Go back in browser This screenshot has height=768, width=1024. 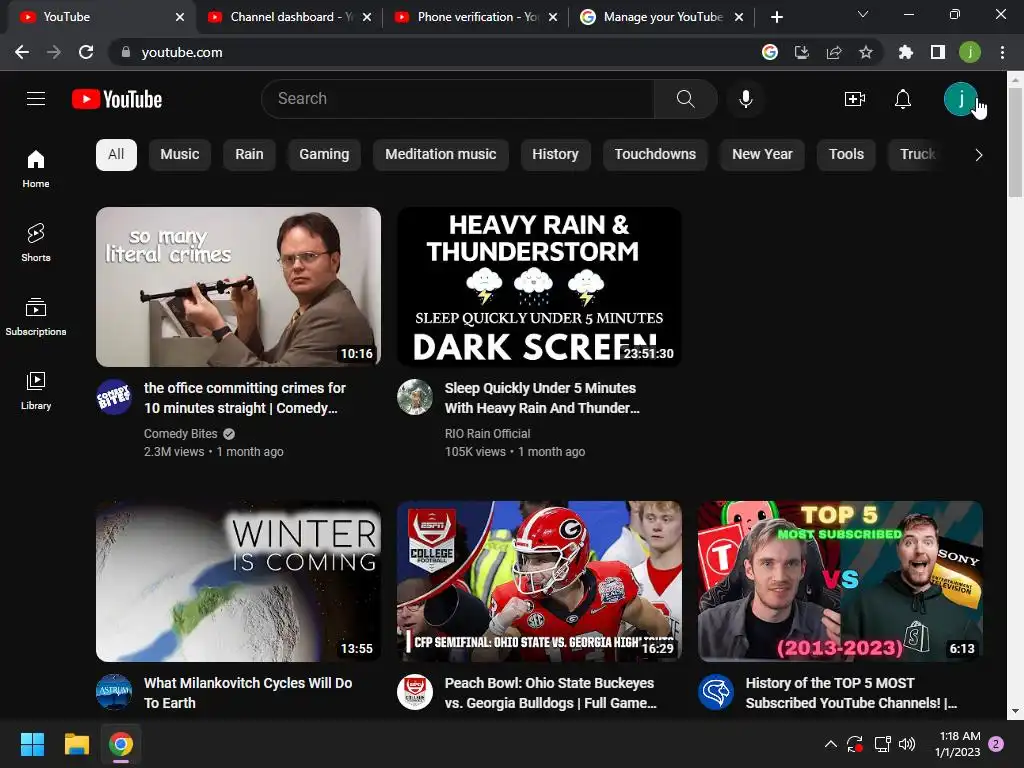click(22, 52)
